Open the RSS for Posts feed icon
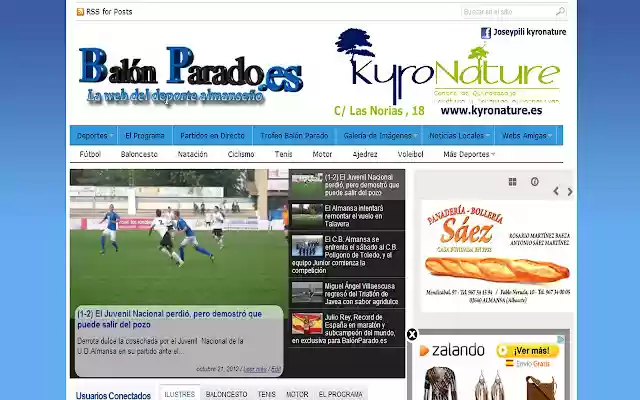 (x=80, y=12)
